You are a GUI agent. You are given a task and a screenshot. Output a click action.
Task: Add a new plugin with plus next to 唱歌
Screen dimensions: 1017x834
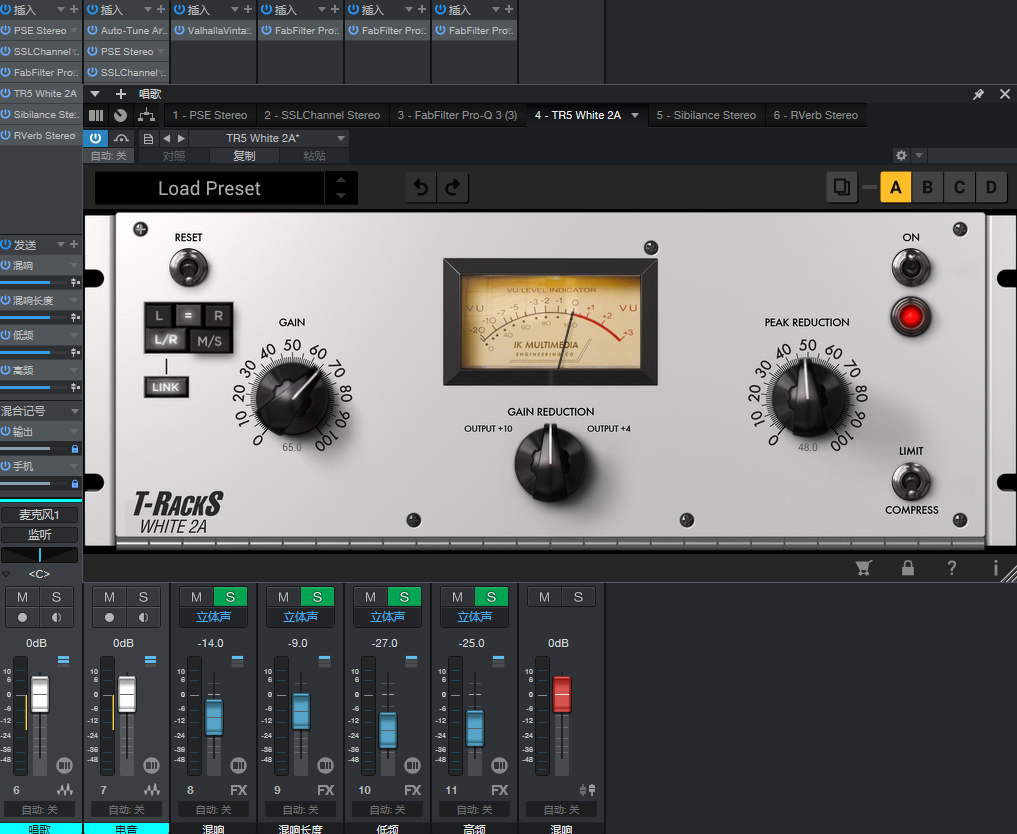click(x=121, y=94)
